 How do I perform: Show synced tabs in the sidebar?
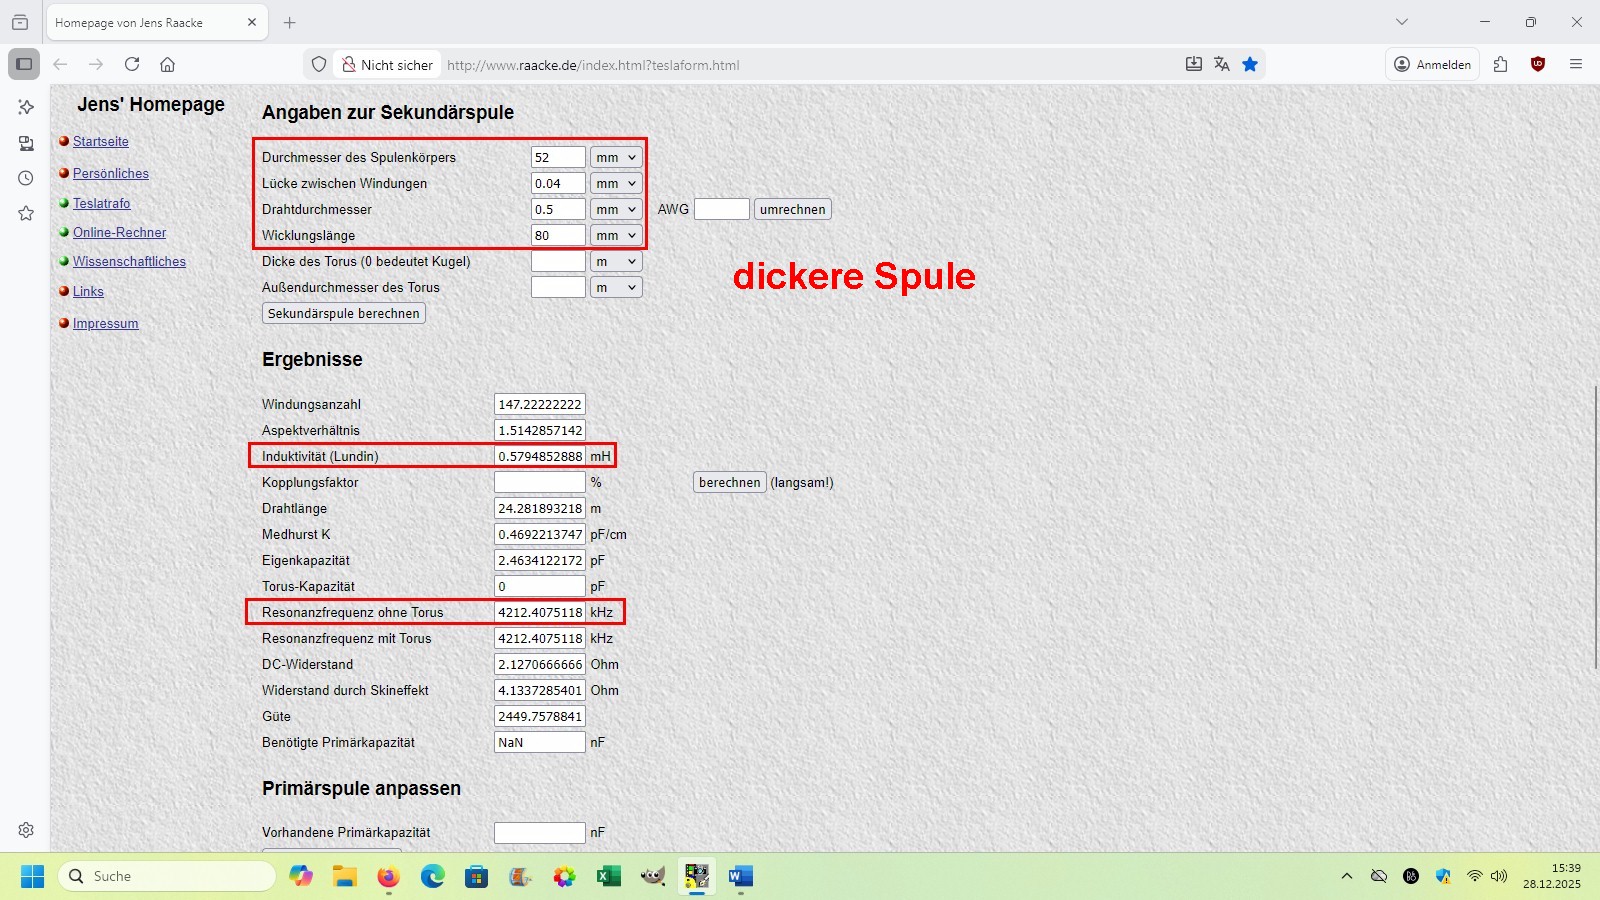[26, 143]
